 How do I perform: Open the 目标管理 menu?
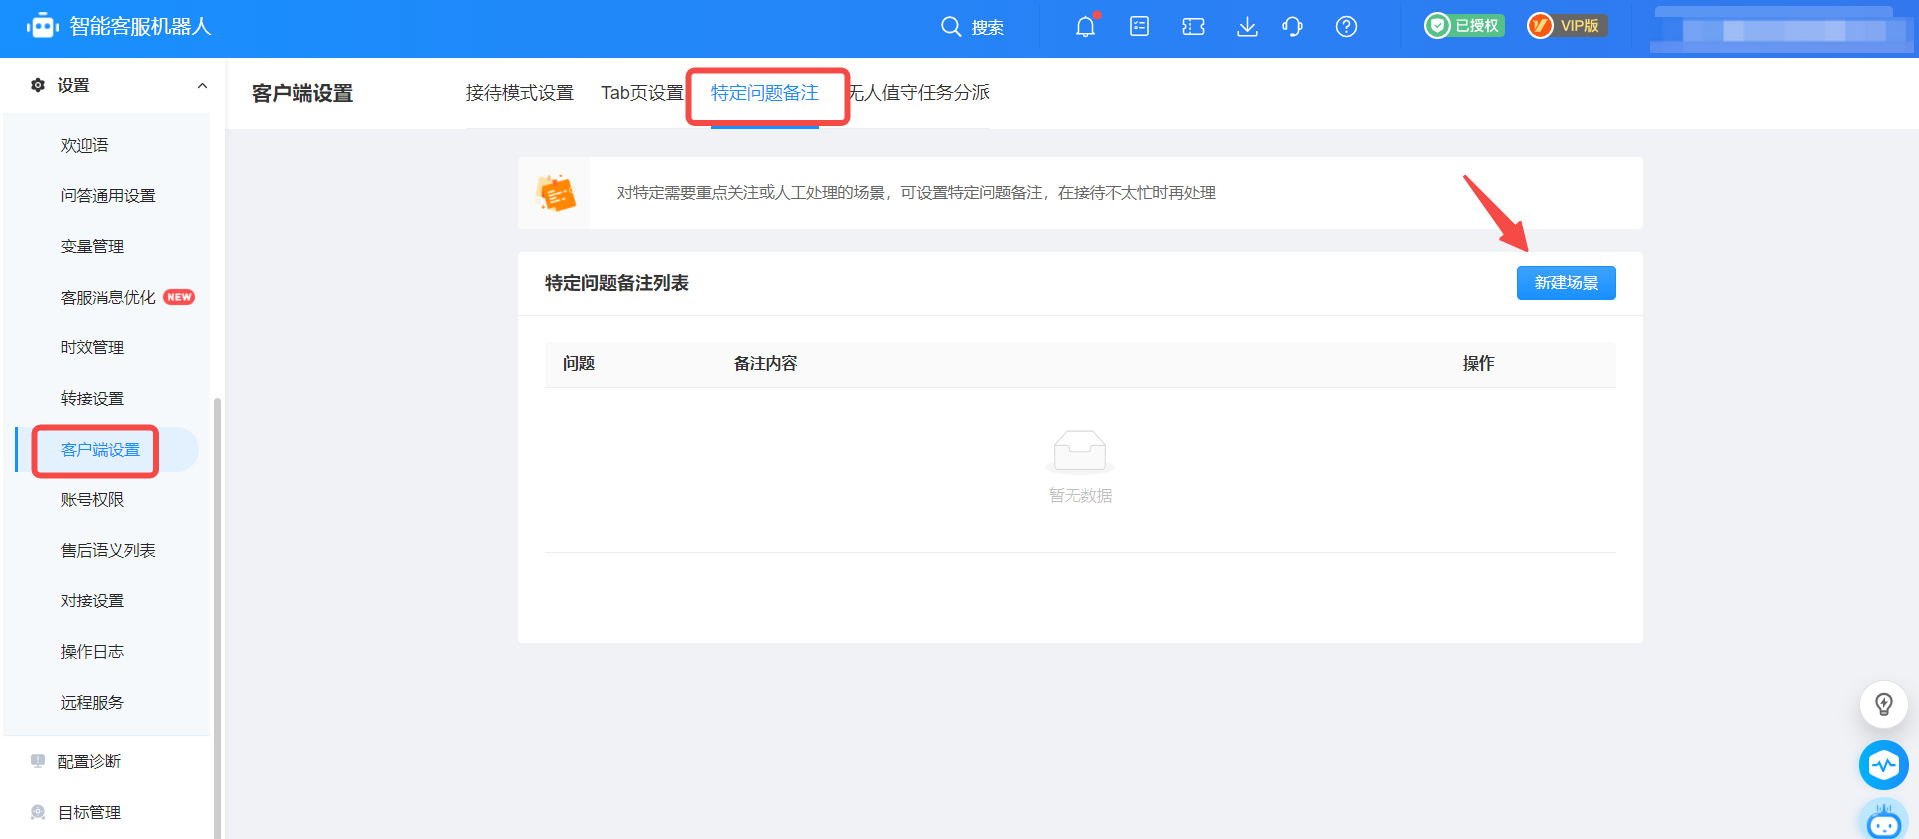click(x=89, y=813)
